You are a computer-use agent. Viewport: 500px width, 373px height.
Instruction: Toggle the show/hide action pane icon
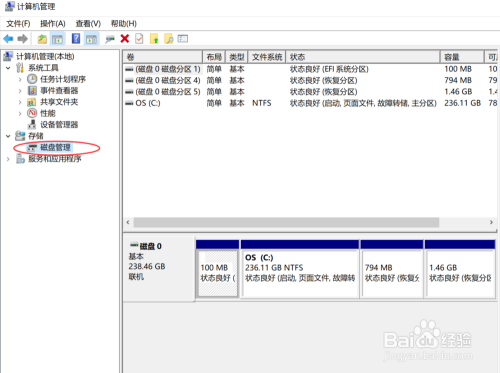click(x=91, y=39)
